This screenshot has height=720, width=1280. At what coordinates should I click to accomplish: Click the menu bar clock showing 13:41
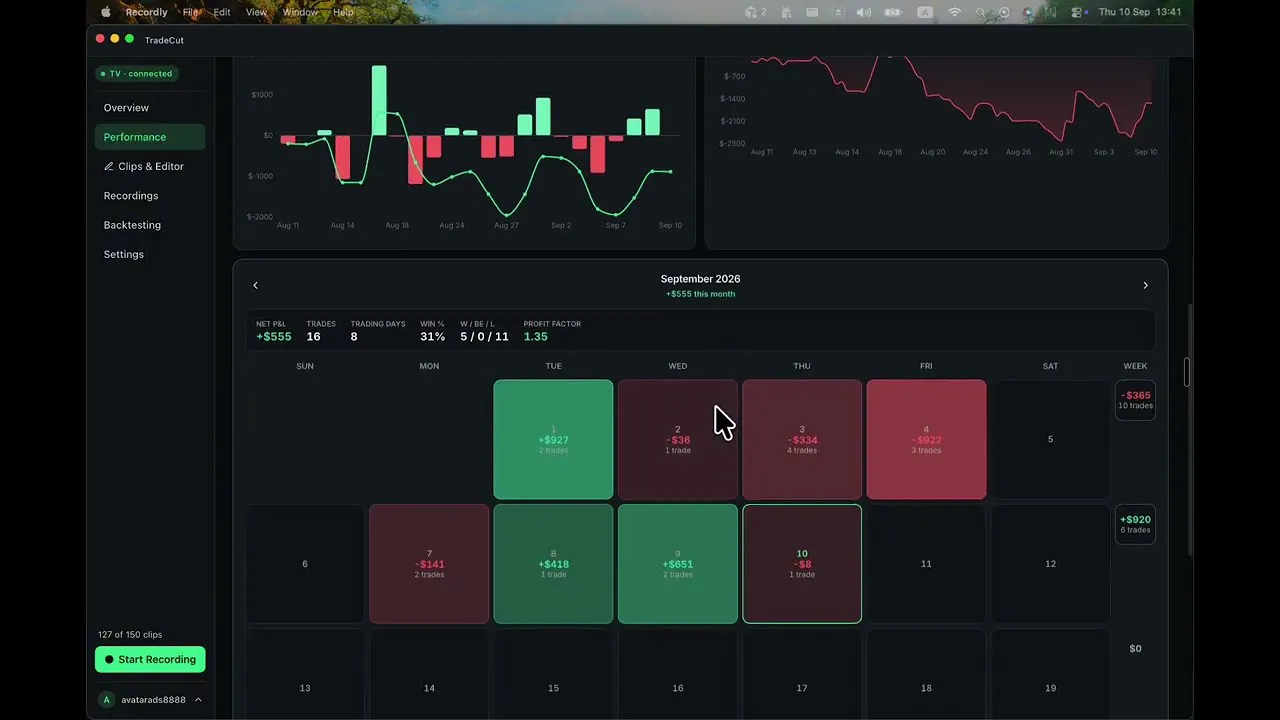coord(1140,12)
